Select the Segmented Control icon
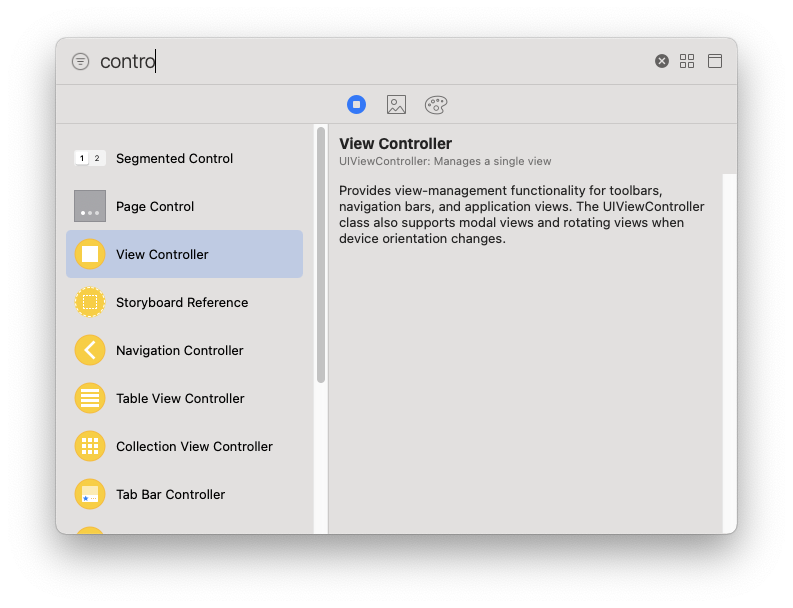 (x=90, y=158)
